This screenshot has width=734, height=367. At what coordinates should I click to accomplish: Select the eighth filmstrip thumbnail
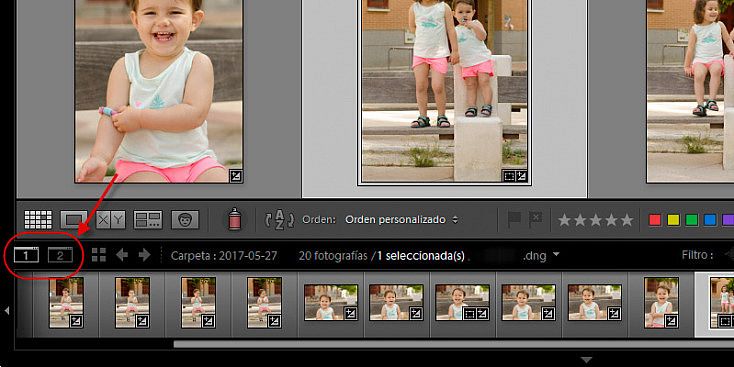[x=529, y=302]
